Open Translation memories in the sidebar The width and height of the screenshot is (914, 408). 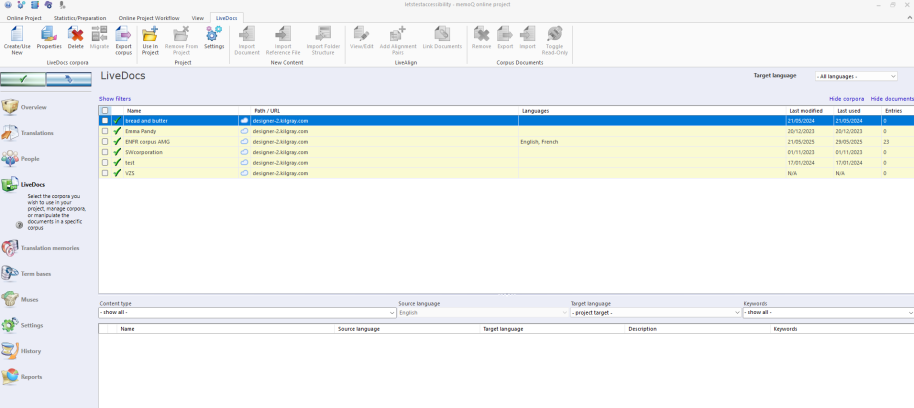pos(50,247)
